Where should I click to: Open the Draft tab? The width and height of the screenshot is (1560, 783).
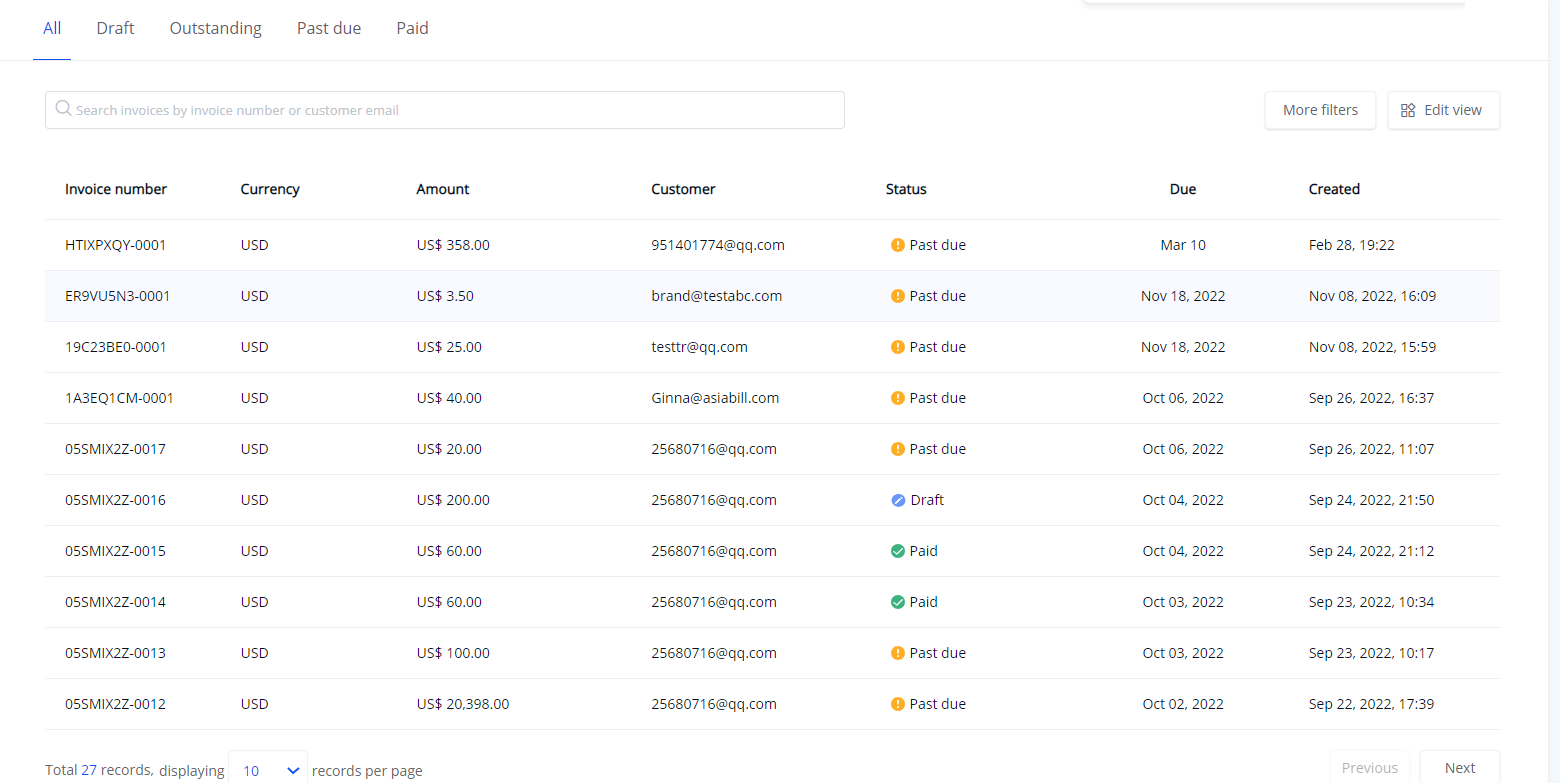tap(115, 28)
